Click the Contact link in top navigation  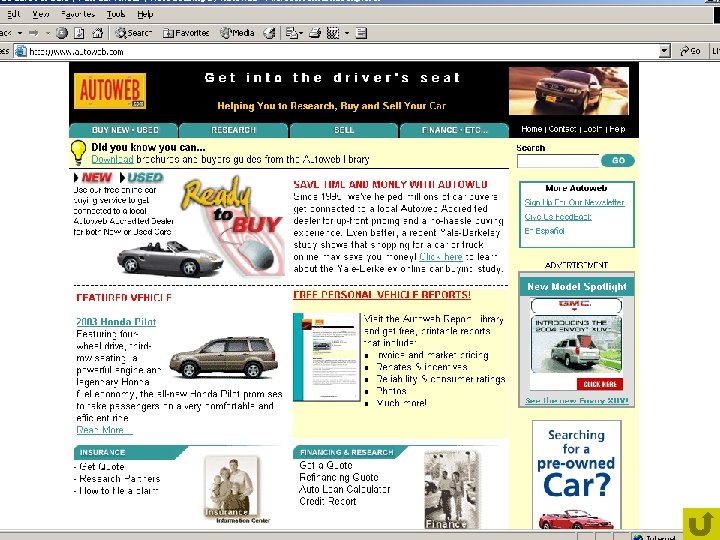pos(562,129)
